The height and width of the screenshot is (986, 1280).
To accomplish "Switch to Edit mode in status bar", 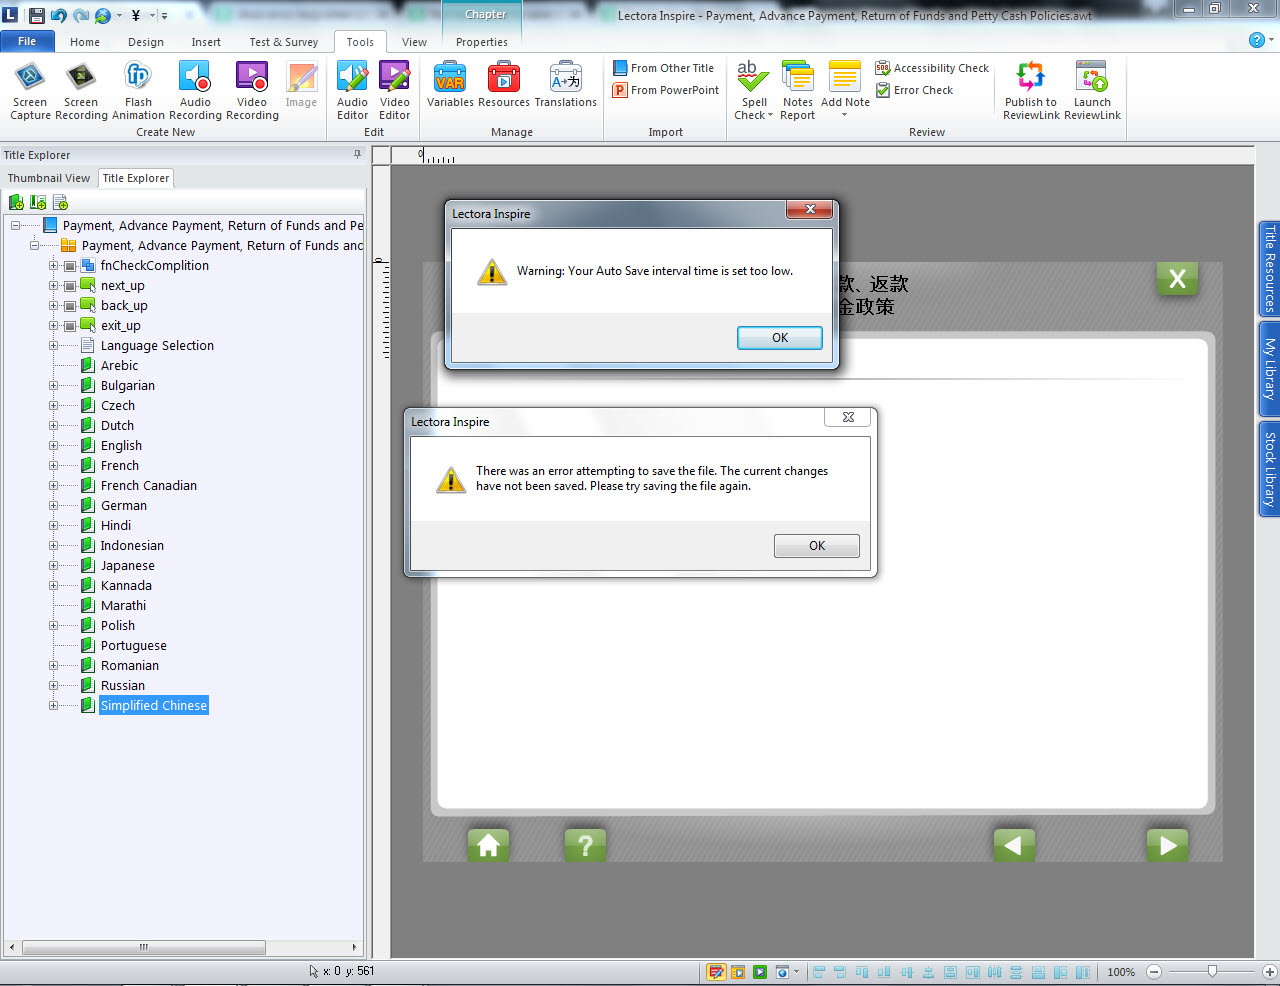I will tap(716, 972).
